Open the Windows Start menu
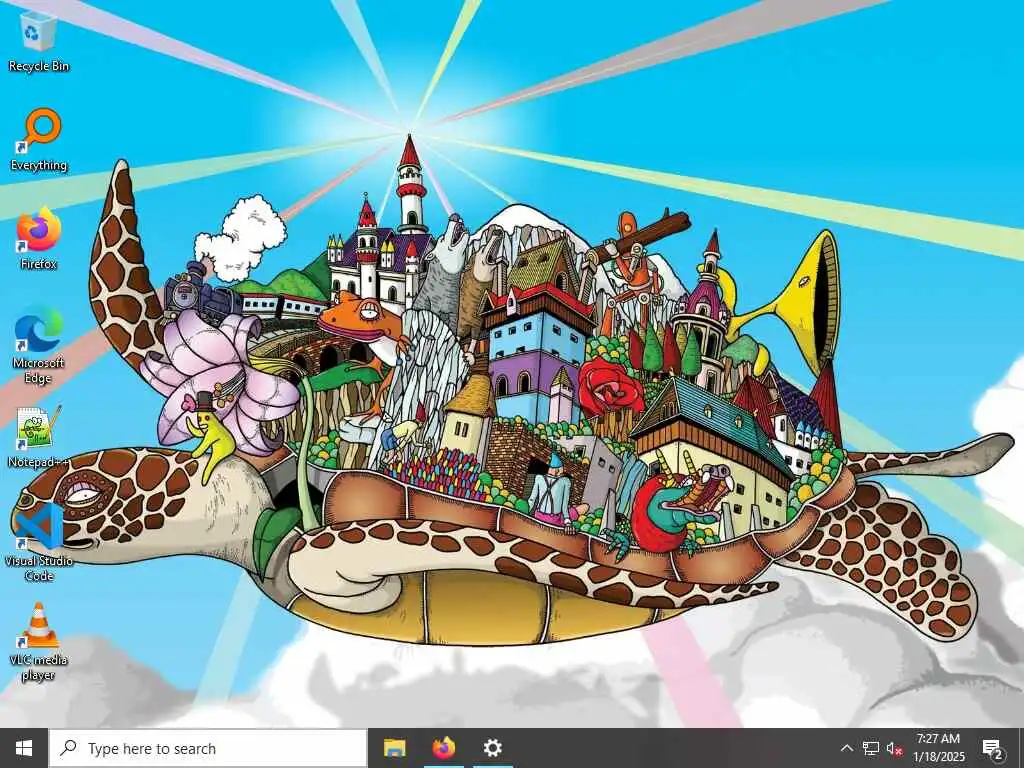Screen dimensions: 1024x768 (x=24, y=748)
